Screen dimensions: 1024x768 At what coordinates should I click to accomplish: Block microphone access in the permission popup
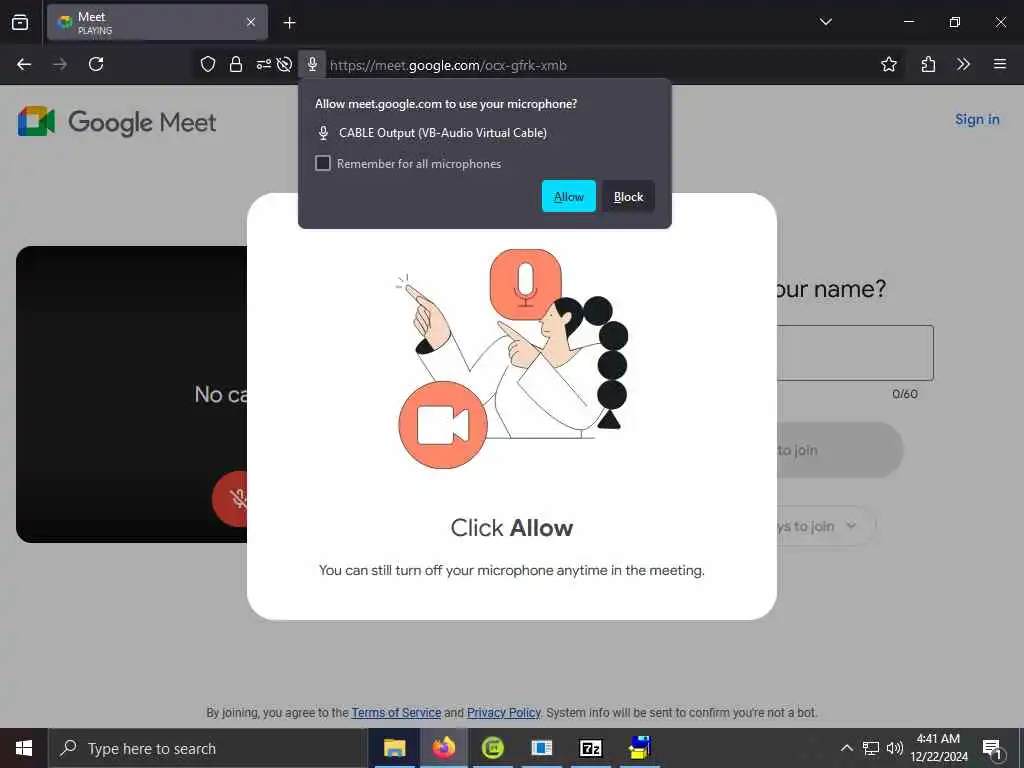[x=628, y=196]
